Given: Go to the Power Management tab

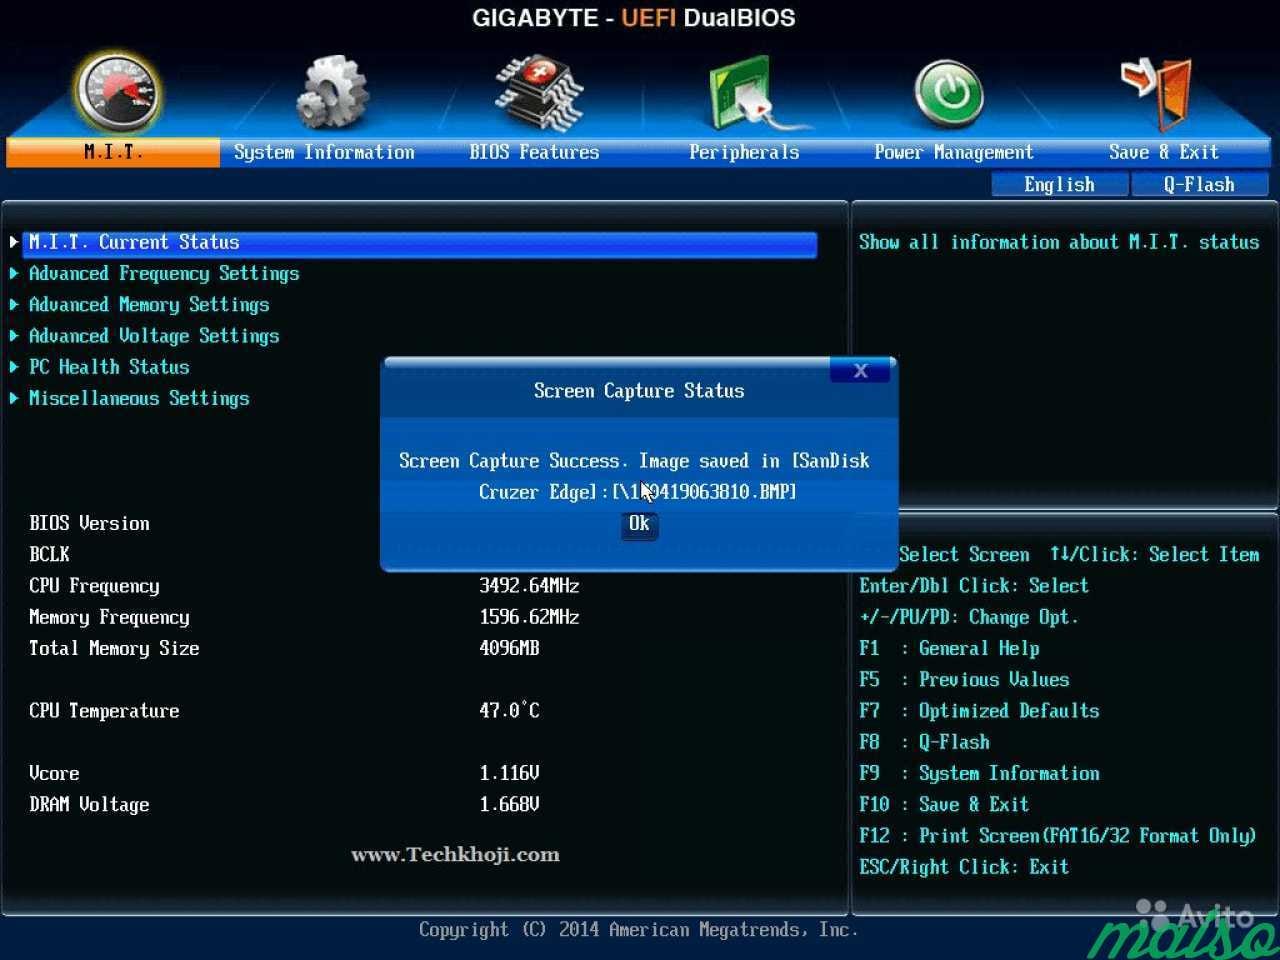Looking at the screenshot, I should (953, 152).
